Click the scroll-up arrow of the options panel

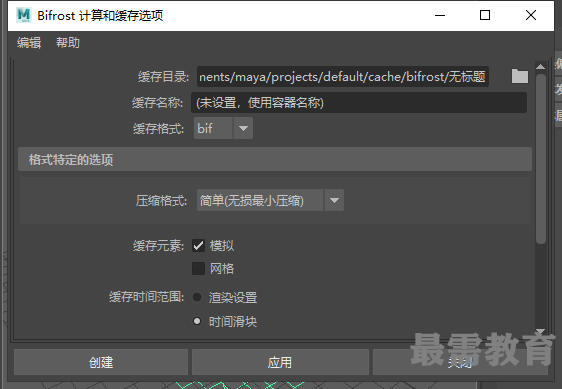pos(540,67)
